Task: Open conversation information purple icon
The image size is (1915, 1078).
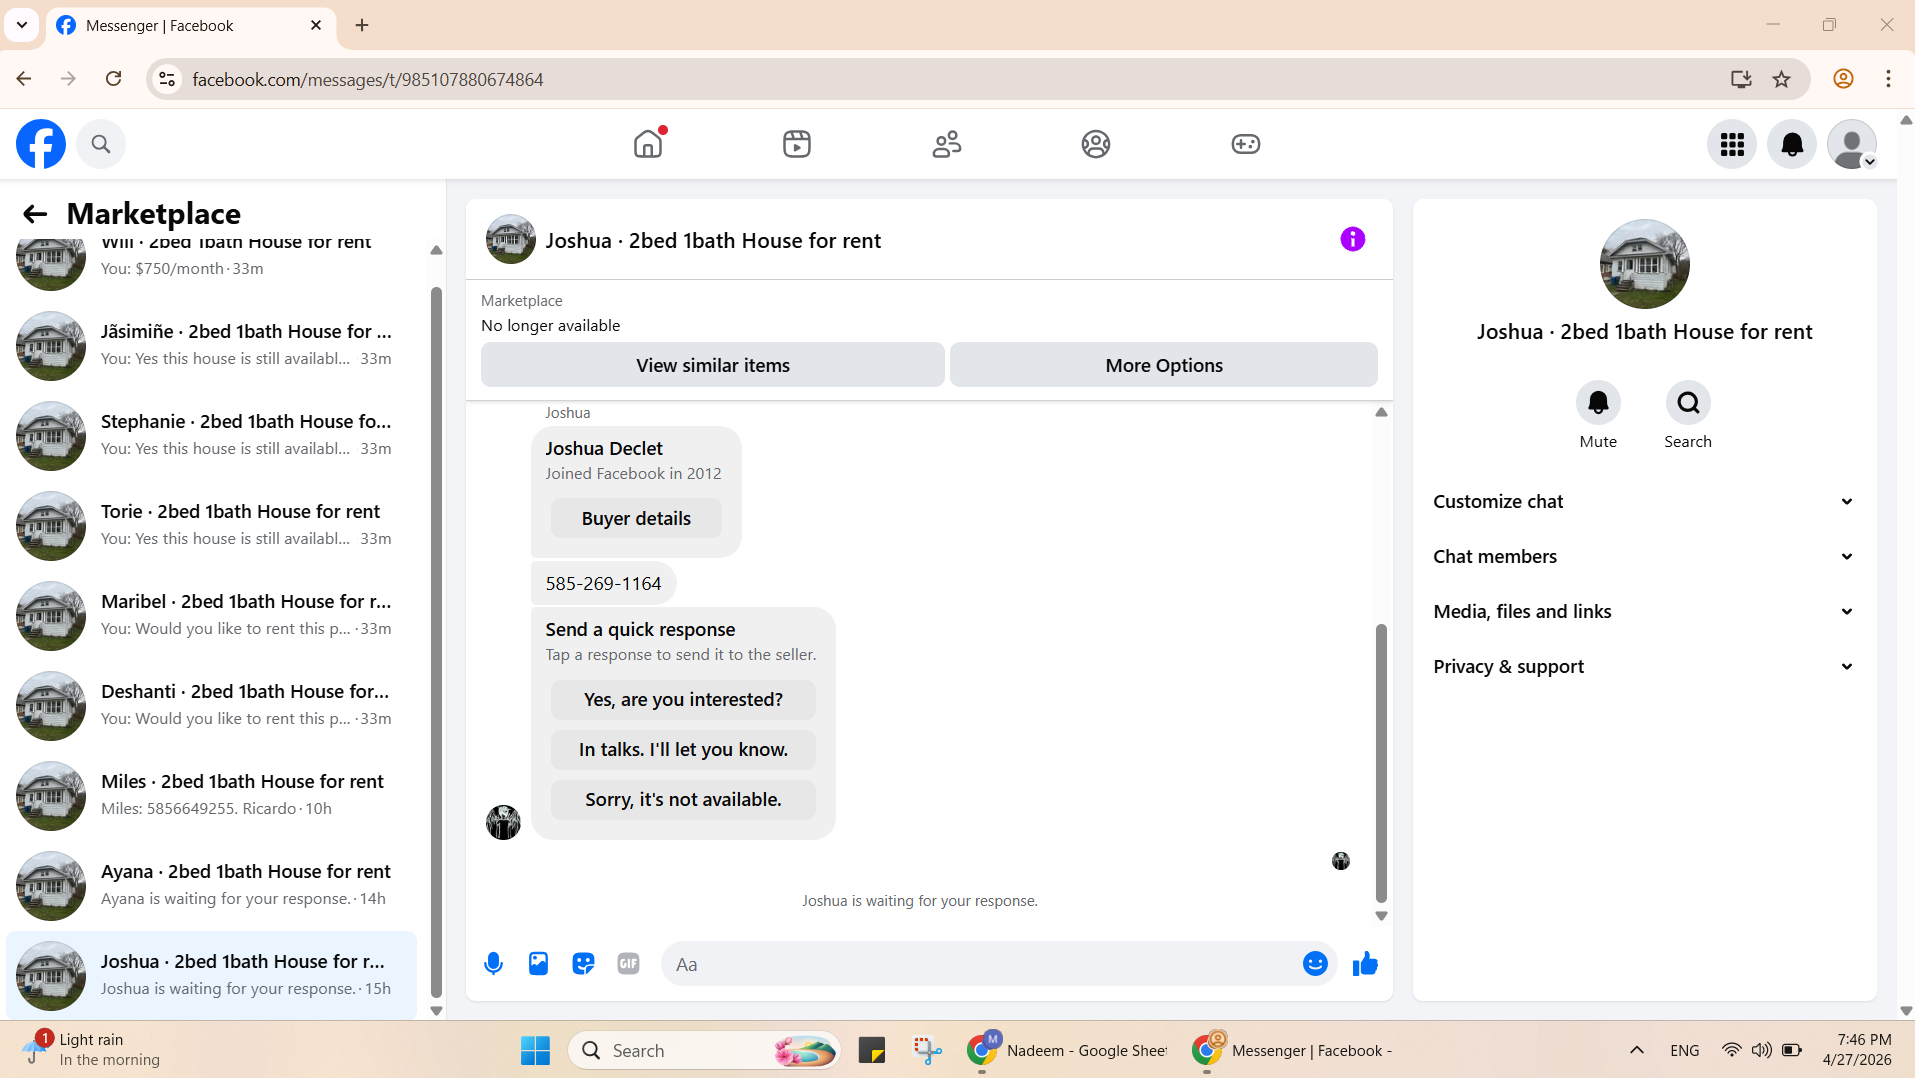Action: pos(1353,239)
